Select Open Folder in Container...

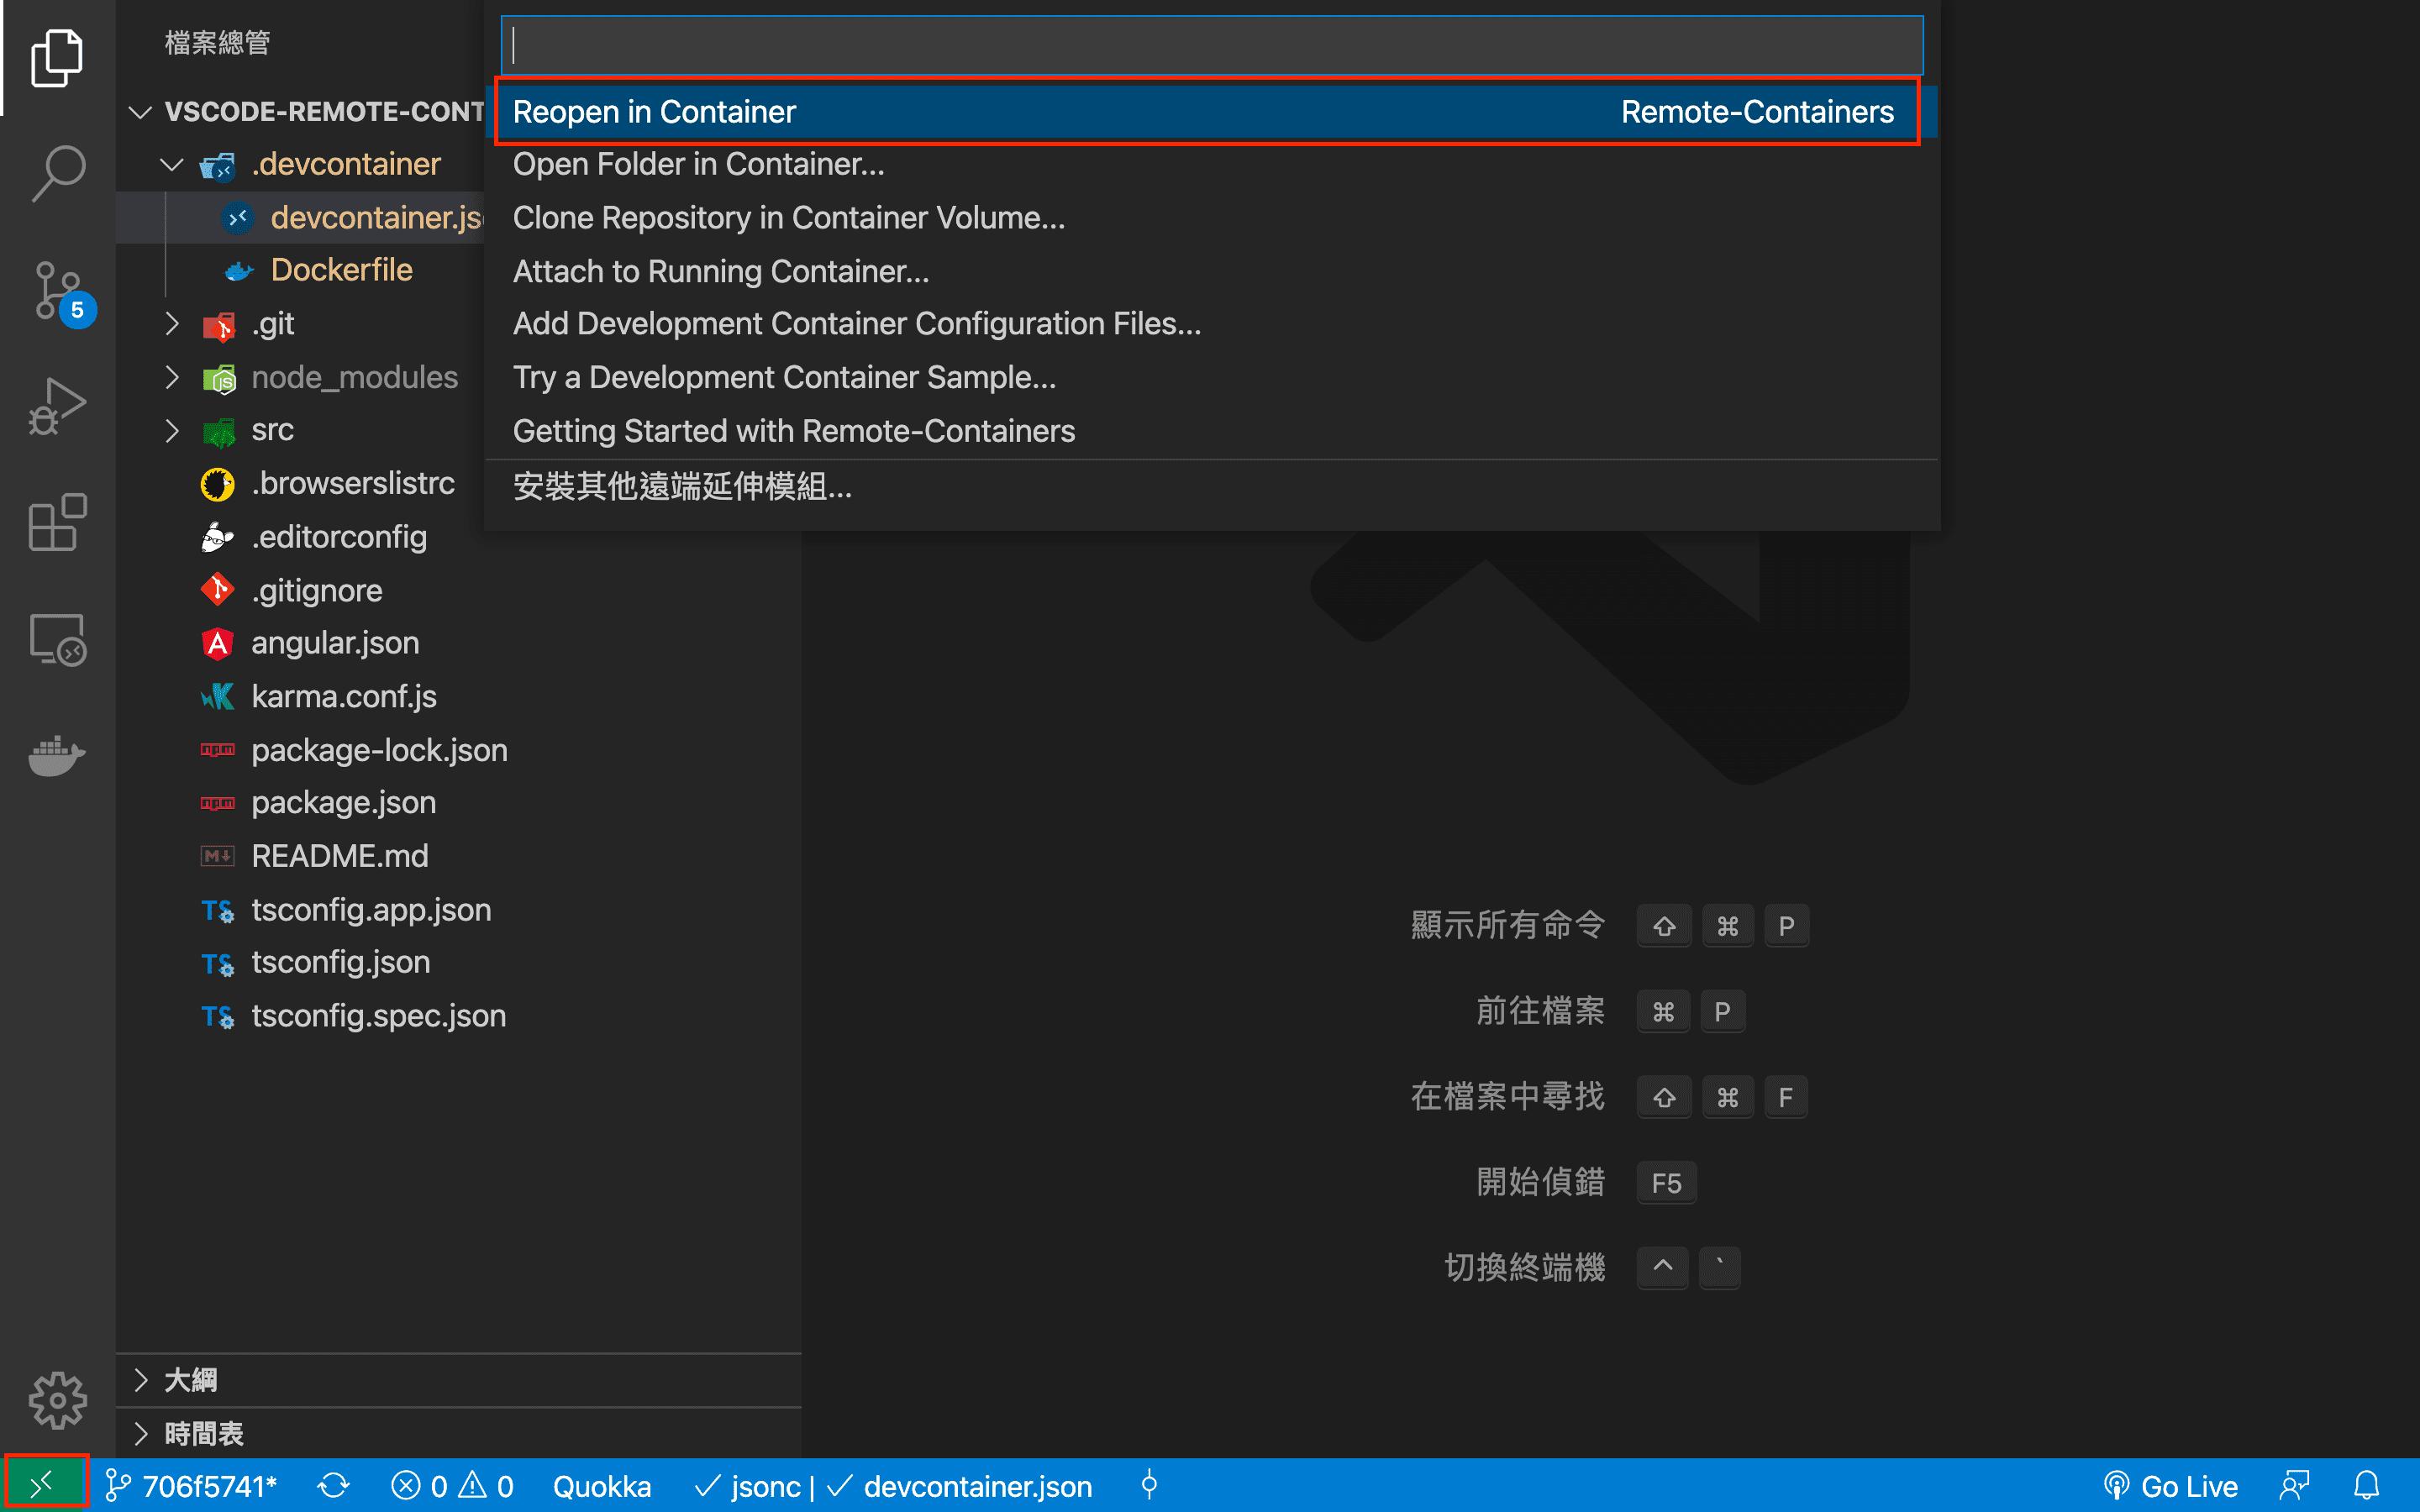(x=1211, y=164)
